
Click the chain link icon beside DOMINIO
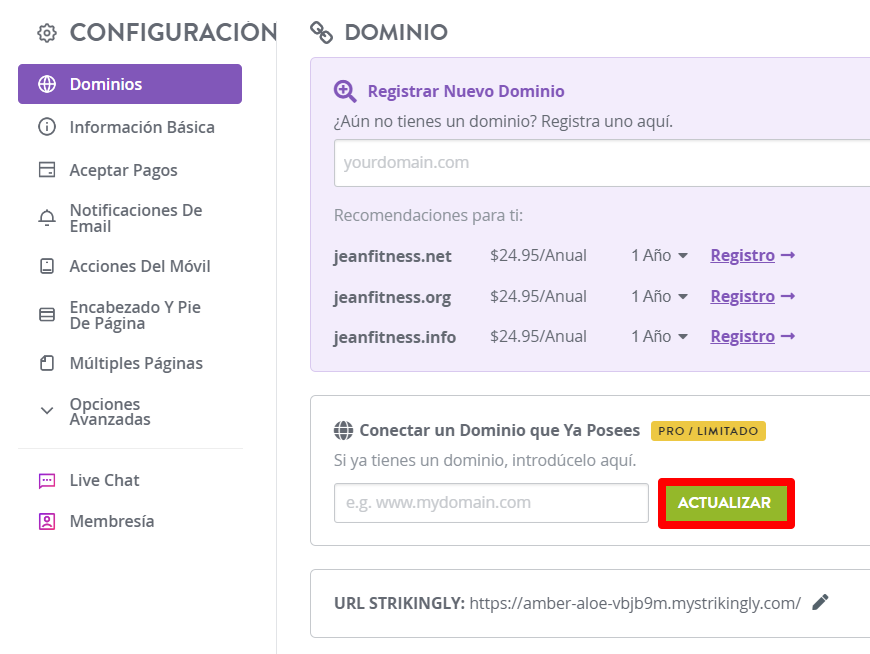click(x=321, y=32)
